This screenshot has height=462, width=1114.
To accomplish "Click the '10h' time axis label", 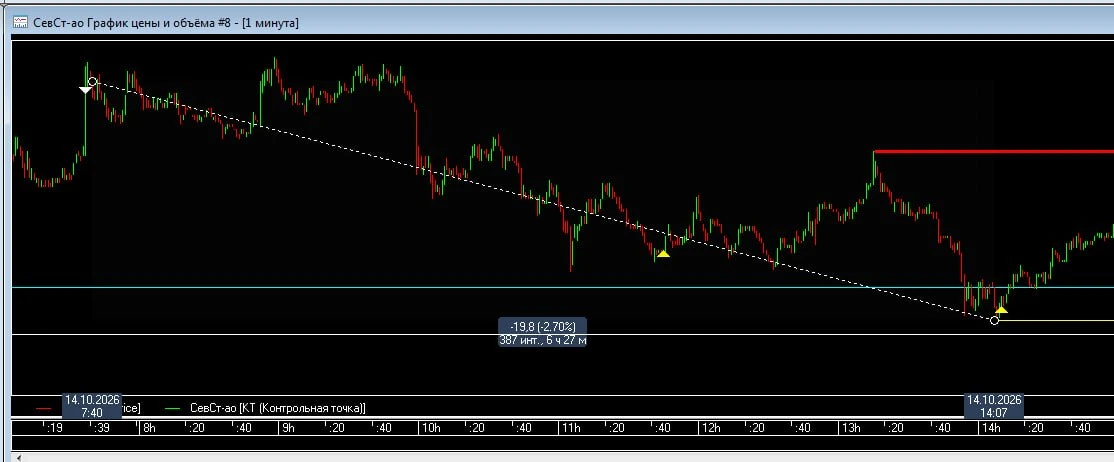I will tap(431, 428).
